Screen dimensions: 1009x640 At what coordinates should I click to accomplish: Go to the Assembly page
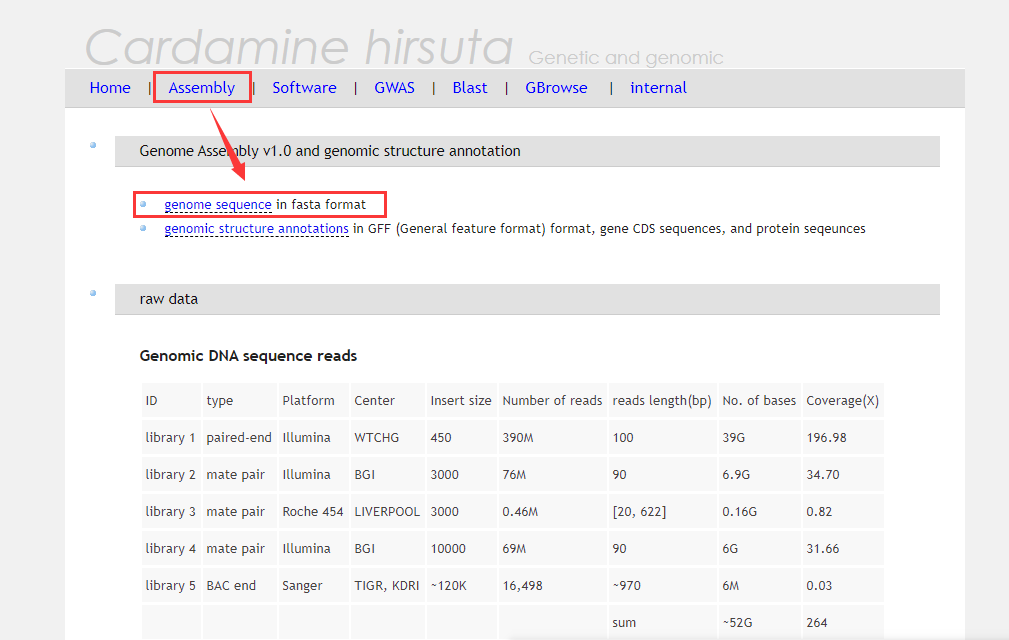202,87
